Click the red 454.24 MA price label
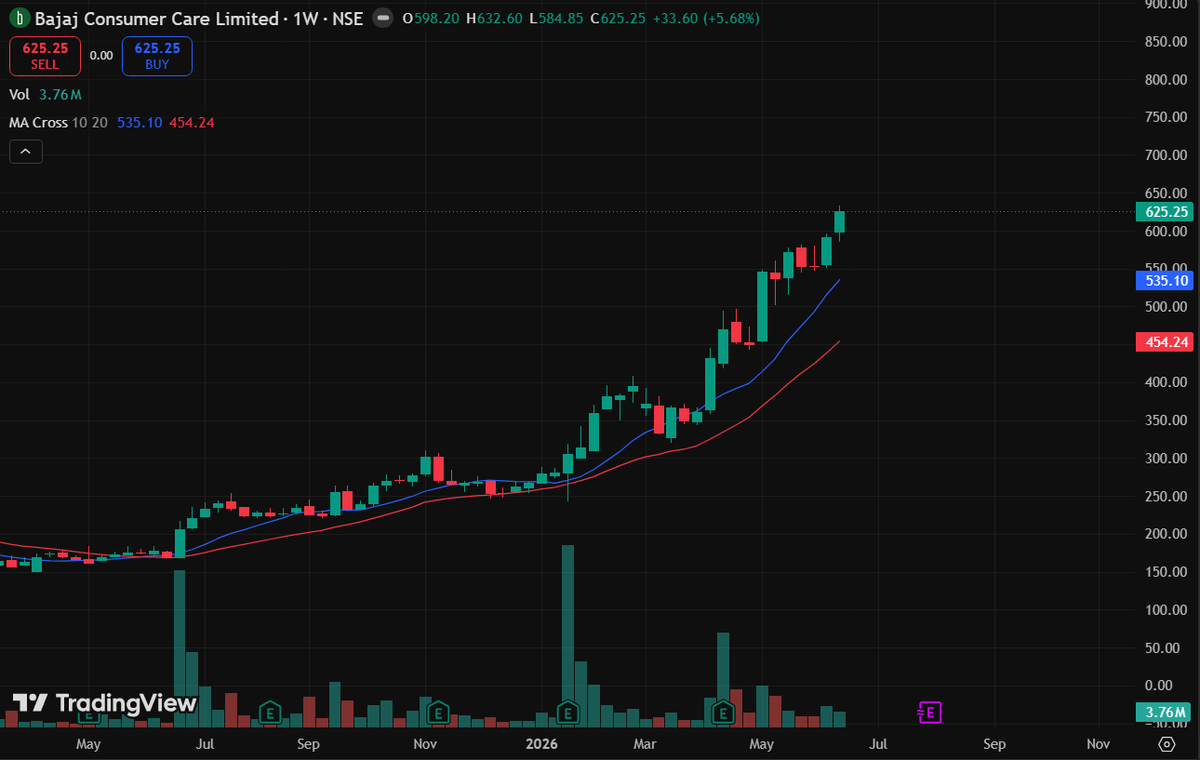Image resolution: width=1200 pixels, height=760 pixels. pos(1165,342)
